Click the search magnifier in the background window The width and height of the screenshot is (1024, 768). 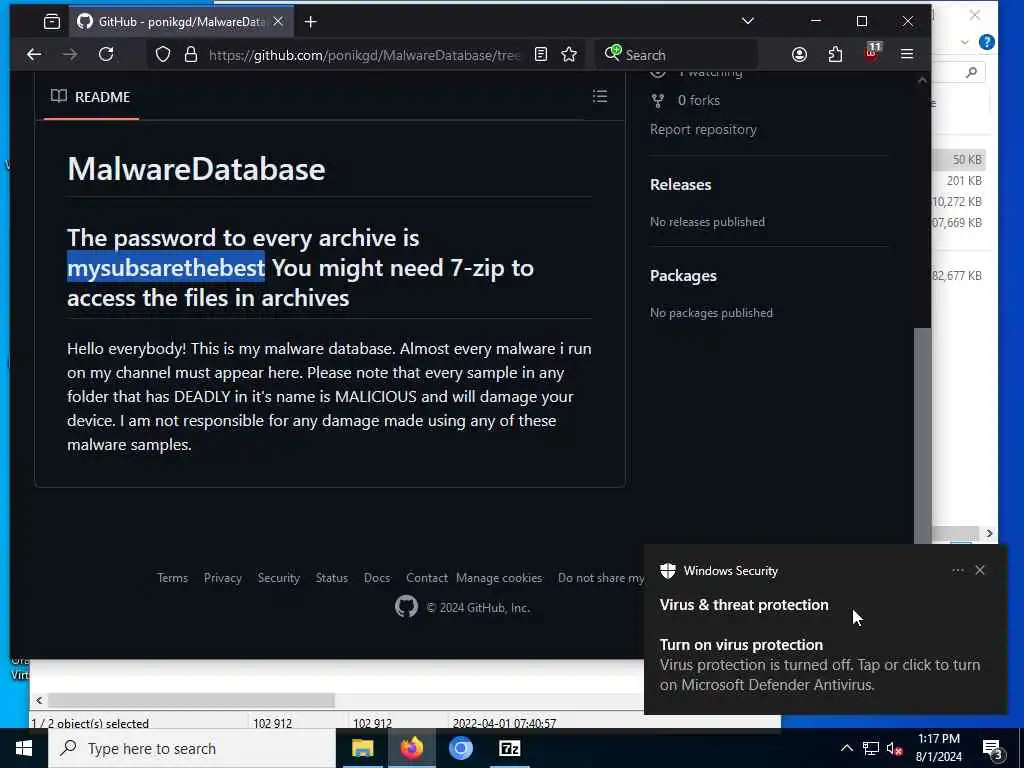(971, 72)
